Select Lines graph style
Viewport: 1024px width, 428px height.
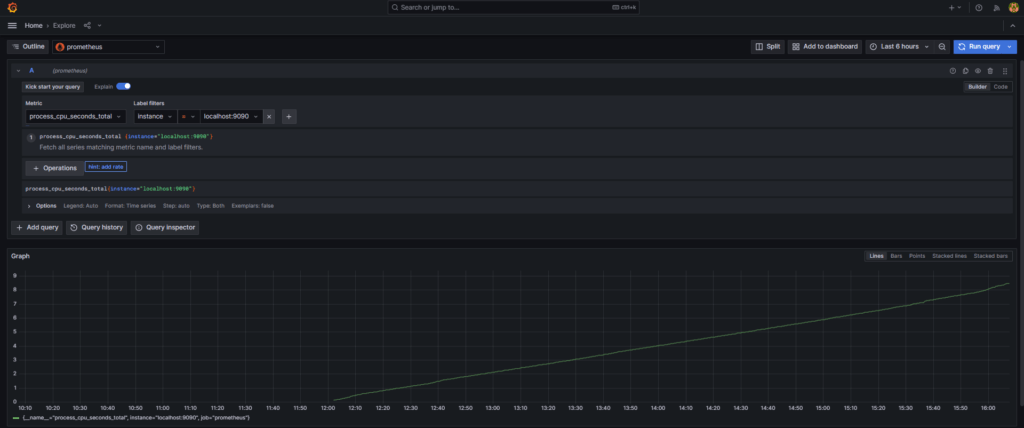[x=876, y=256]
